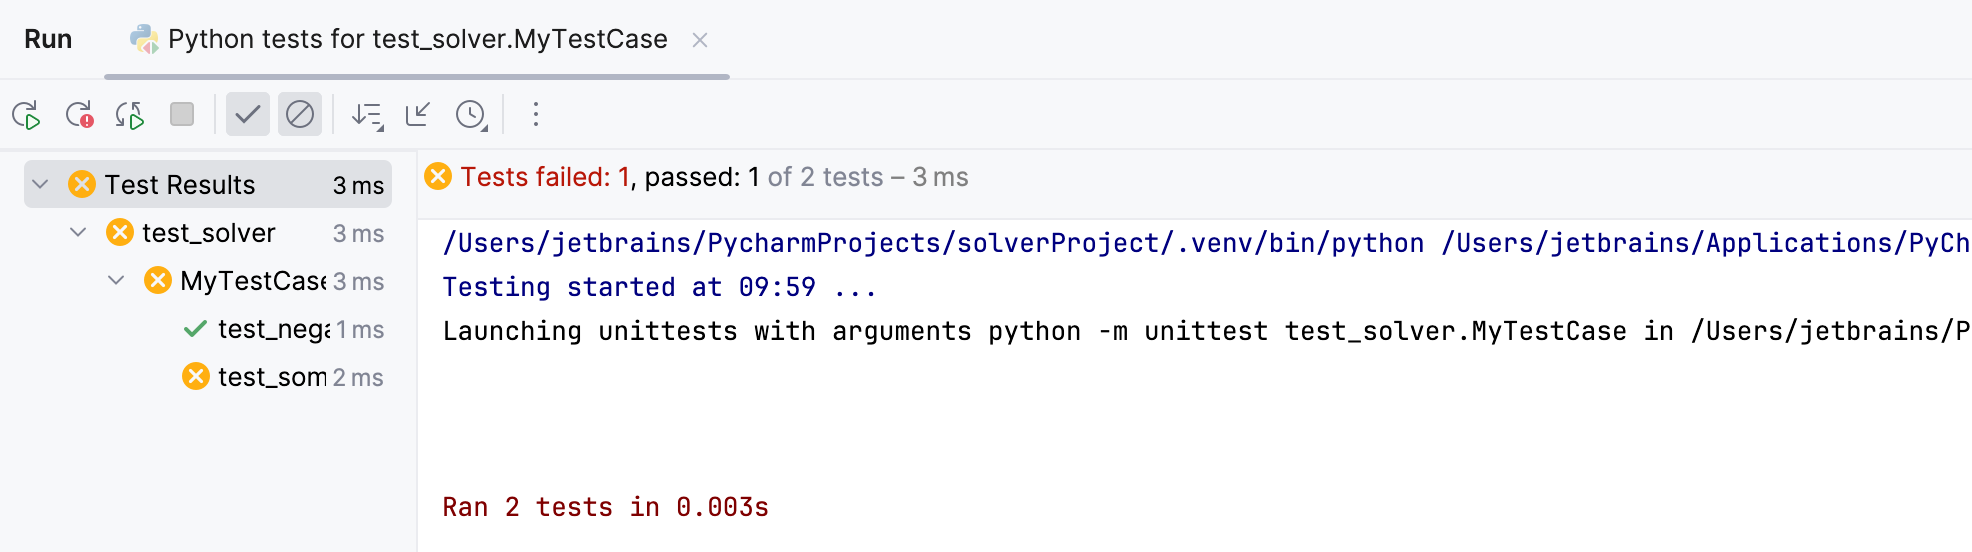
Task: Open the .venv/bin/python path link
Action: coord(933,243)
